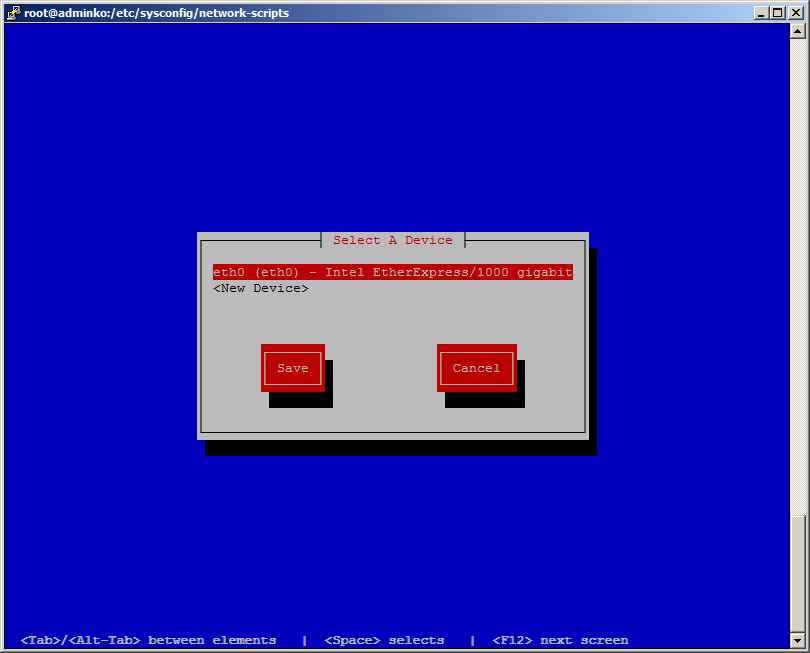Click the scrollbar up arrow
The image size is (810, 653).
(797, 31)
